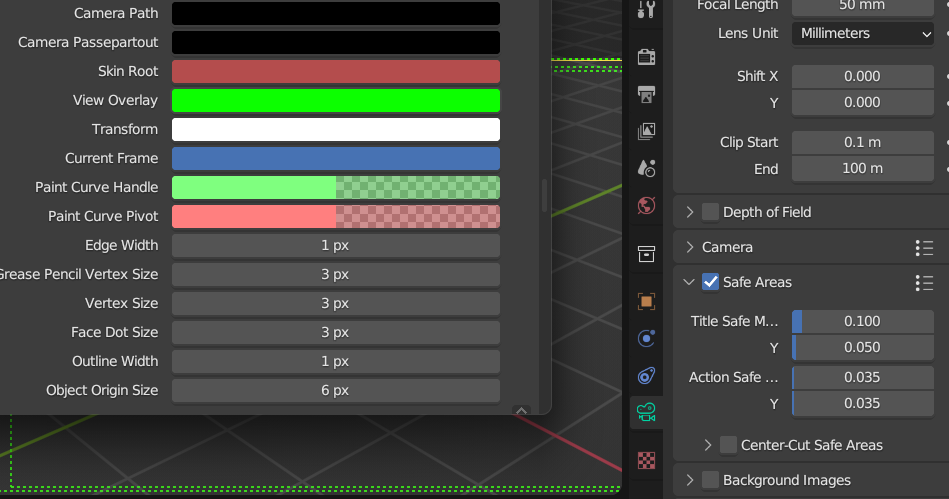Open the Collection properties tab
949x499 pixels.
(646, 254)
